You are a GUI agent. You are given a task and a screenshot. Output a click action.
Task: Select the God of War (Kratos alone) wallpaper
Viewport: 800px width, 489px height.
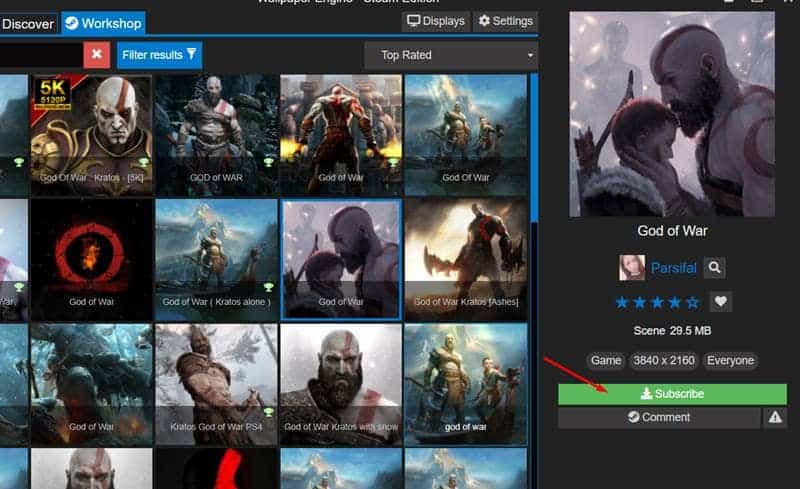(x=216, y=260)
